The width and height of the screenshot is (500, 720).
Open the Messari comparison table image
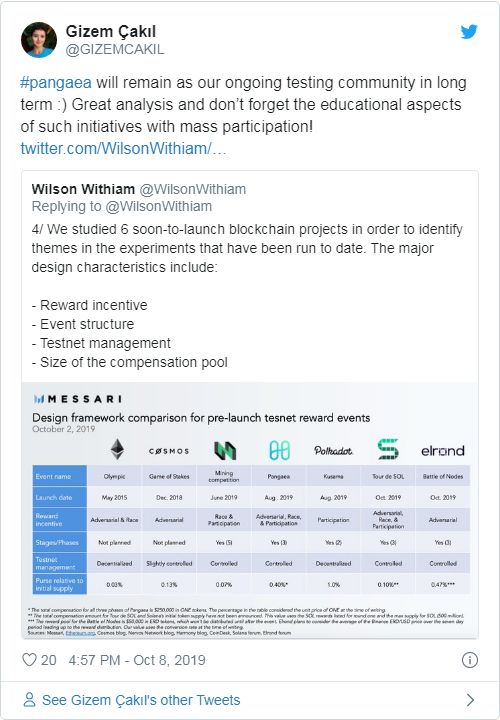tap(250, 510)
